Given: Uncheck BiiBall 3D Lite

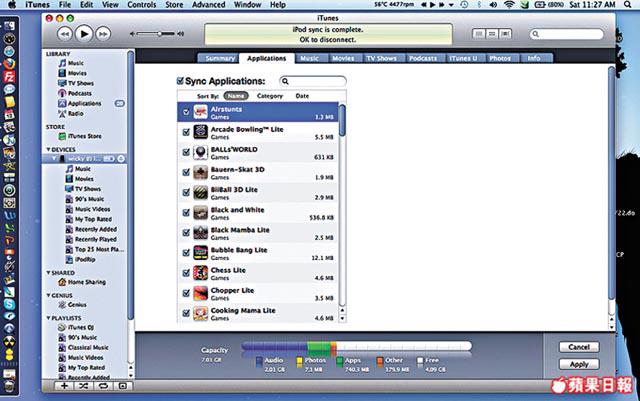Looking at the screenshot, I should (186, 192).
